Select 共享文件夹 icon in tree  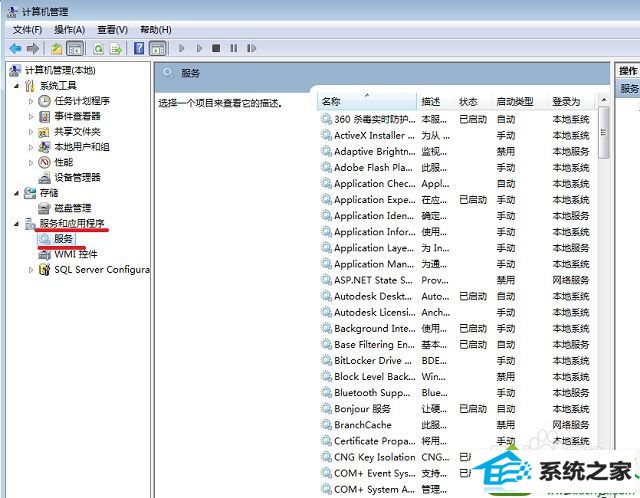[44, 132]
